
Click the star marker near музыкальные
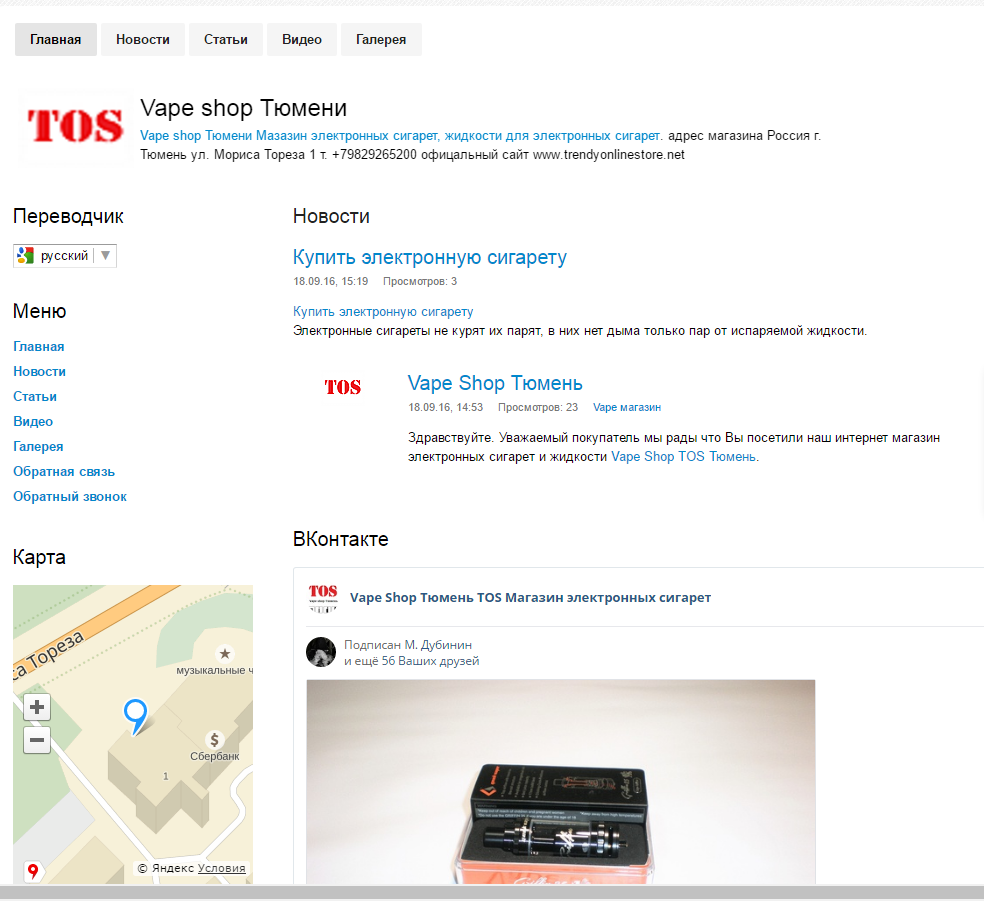click(x=225, y=654)
